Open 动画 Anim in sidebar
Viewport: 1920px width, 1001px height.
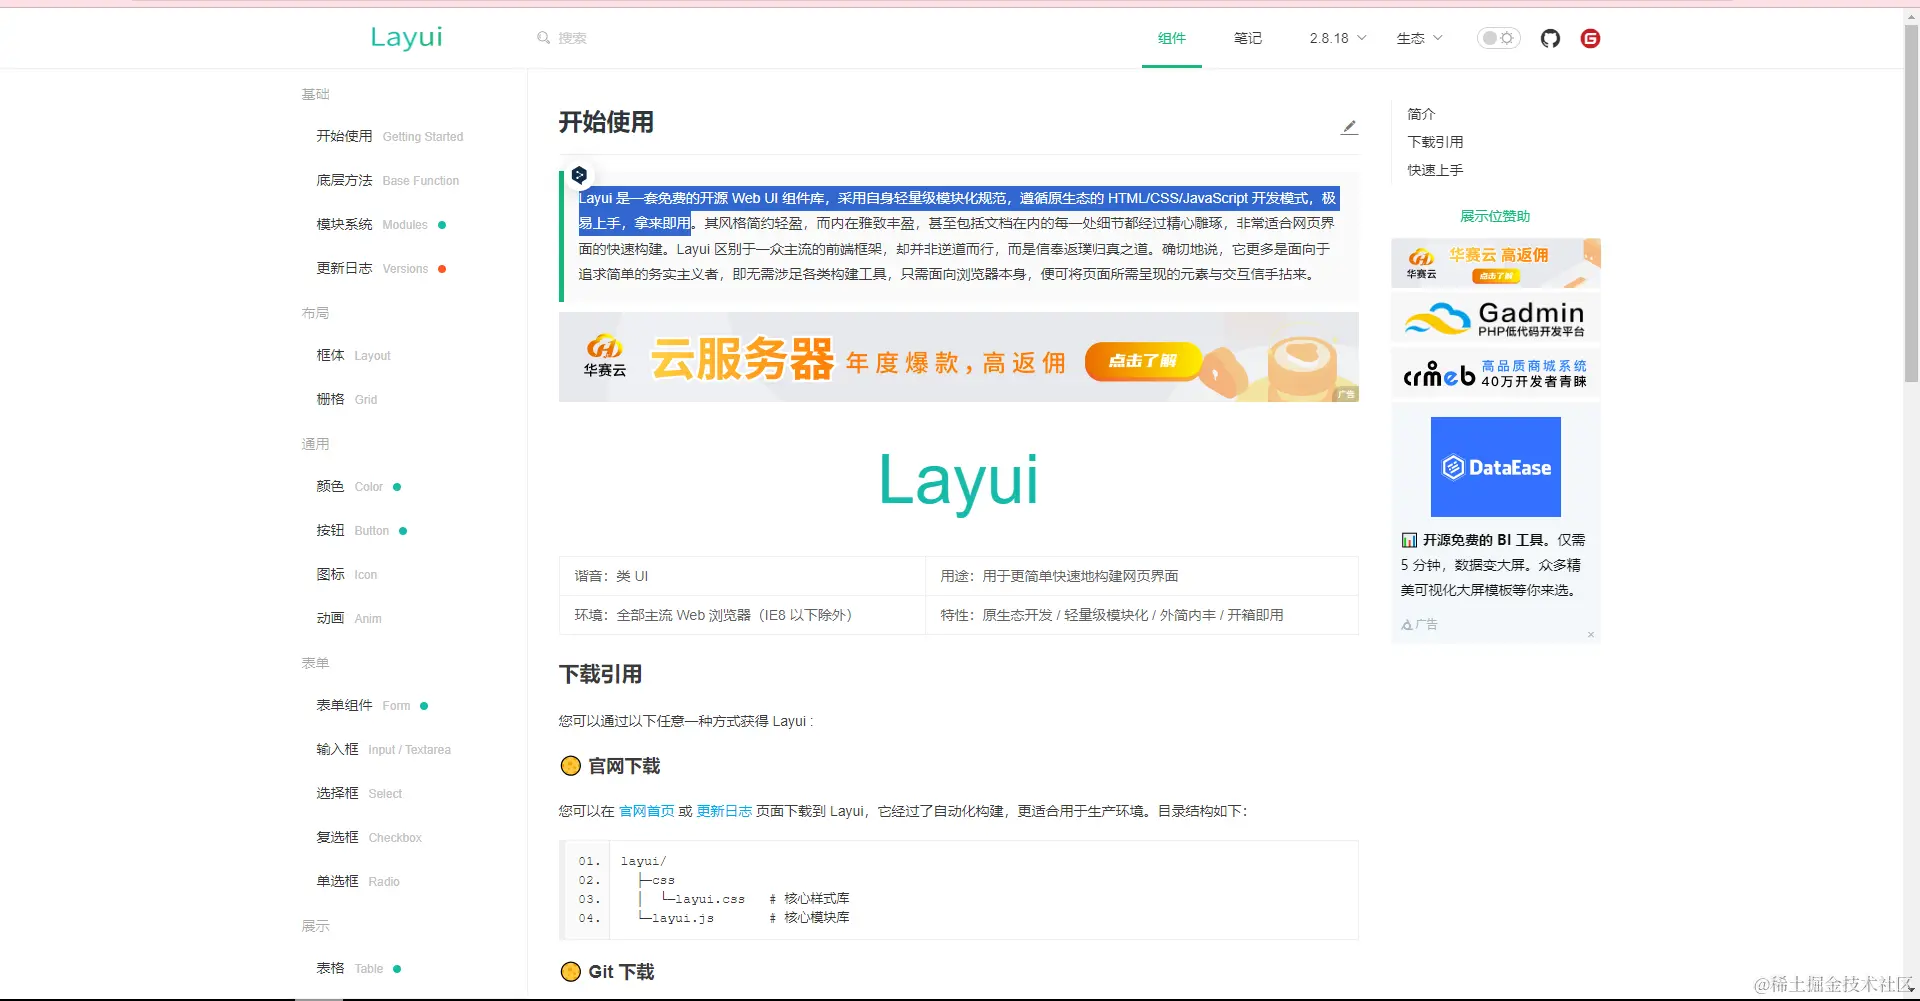[x=348, y=618]
